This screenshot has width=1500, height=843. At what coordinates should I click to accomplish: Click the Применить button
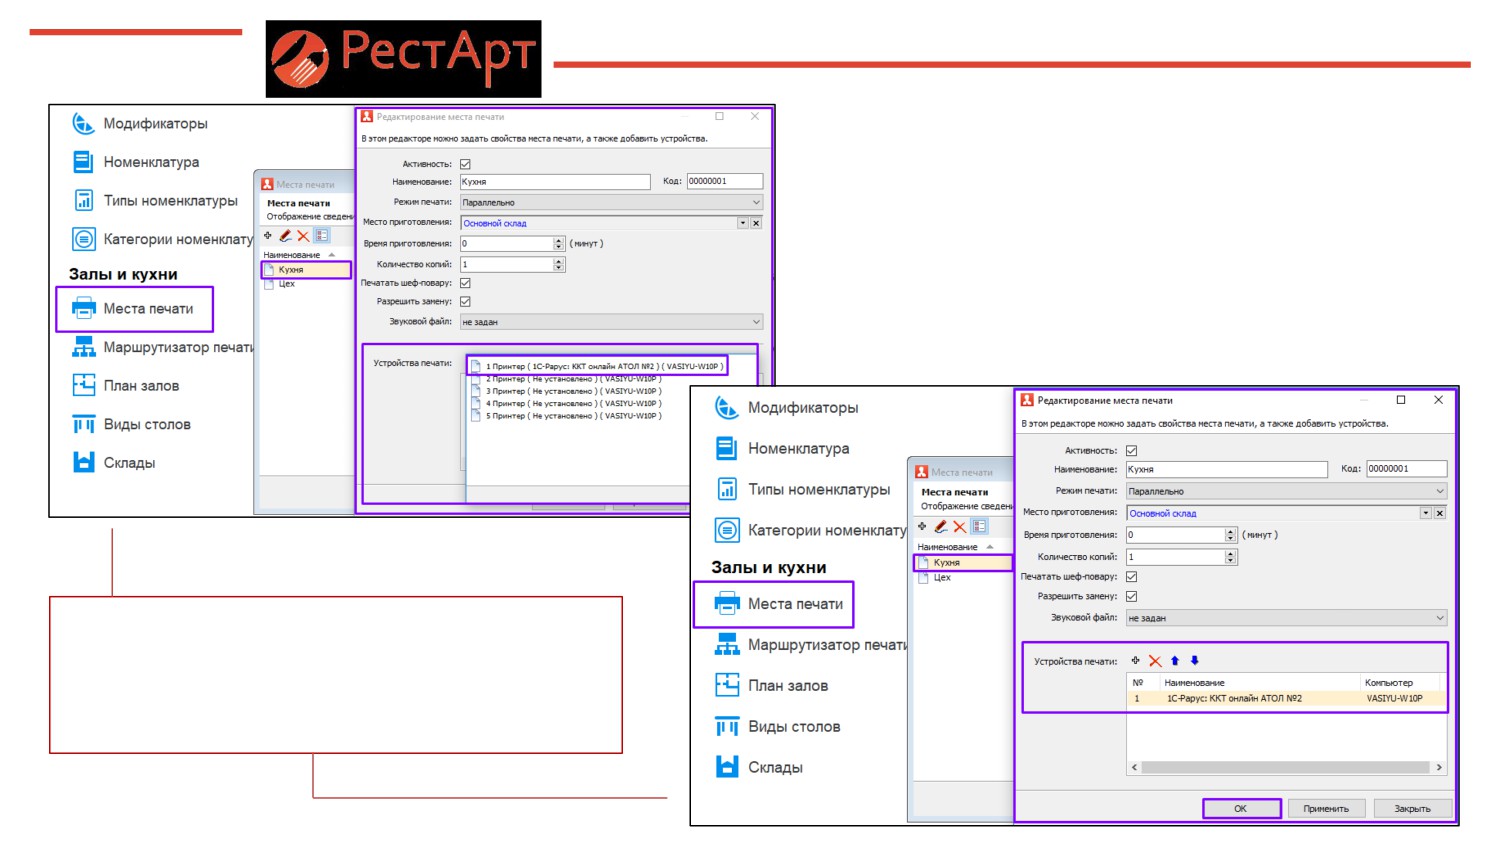[1326, 808]
